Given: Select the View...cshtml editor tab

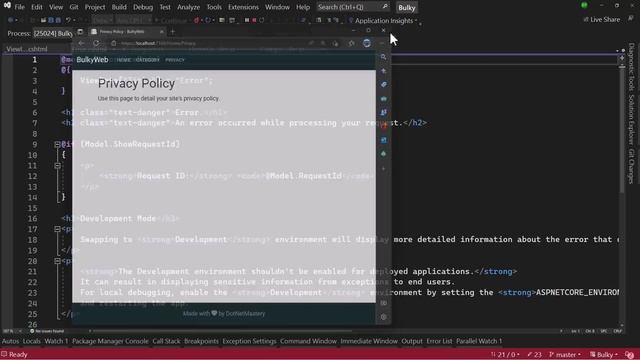Looking at the screenshot, I should coord(27,49).
